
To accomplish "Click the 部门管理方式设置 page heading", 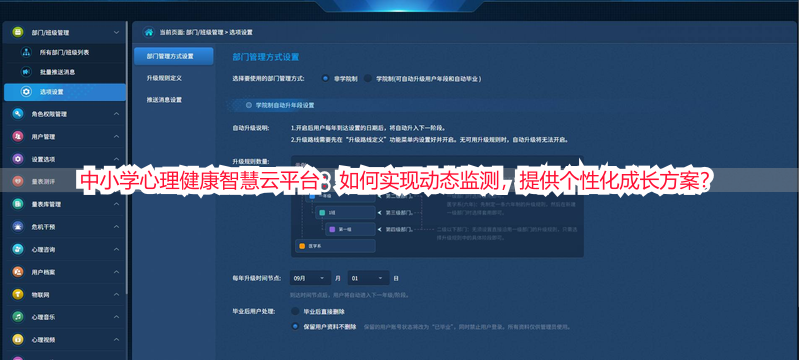I will [x=265, y=57].
